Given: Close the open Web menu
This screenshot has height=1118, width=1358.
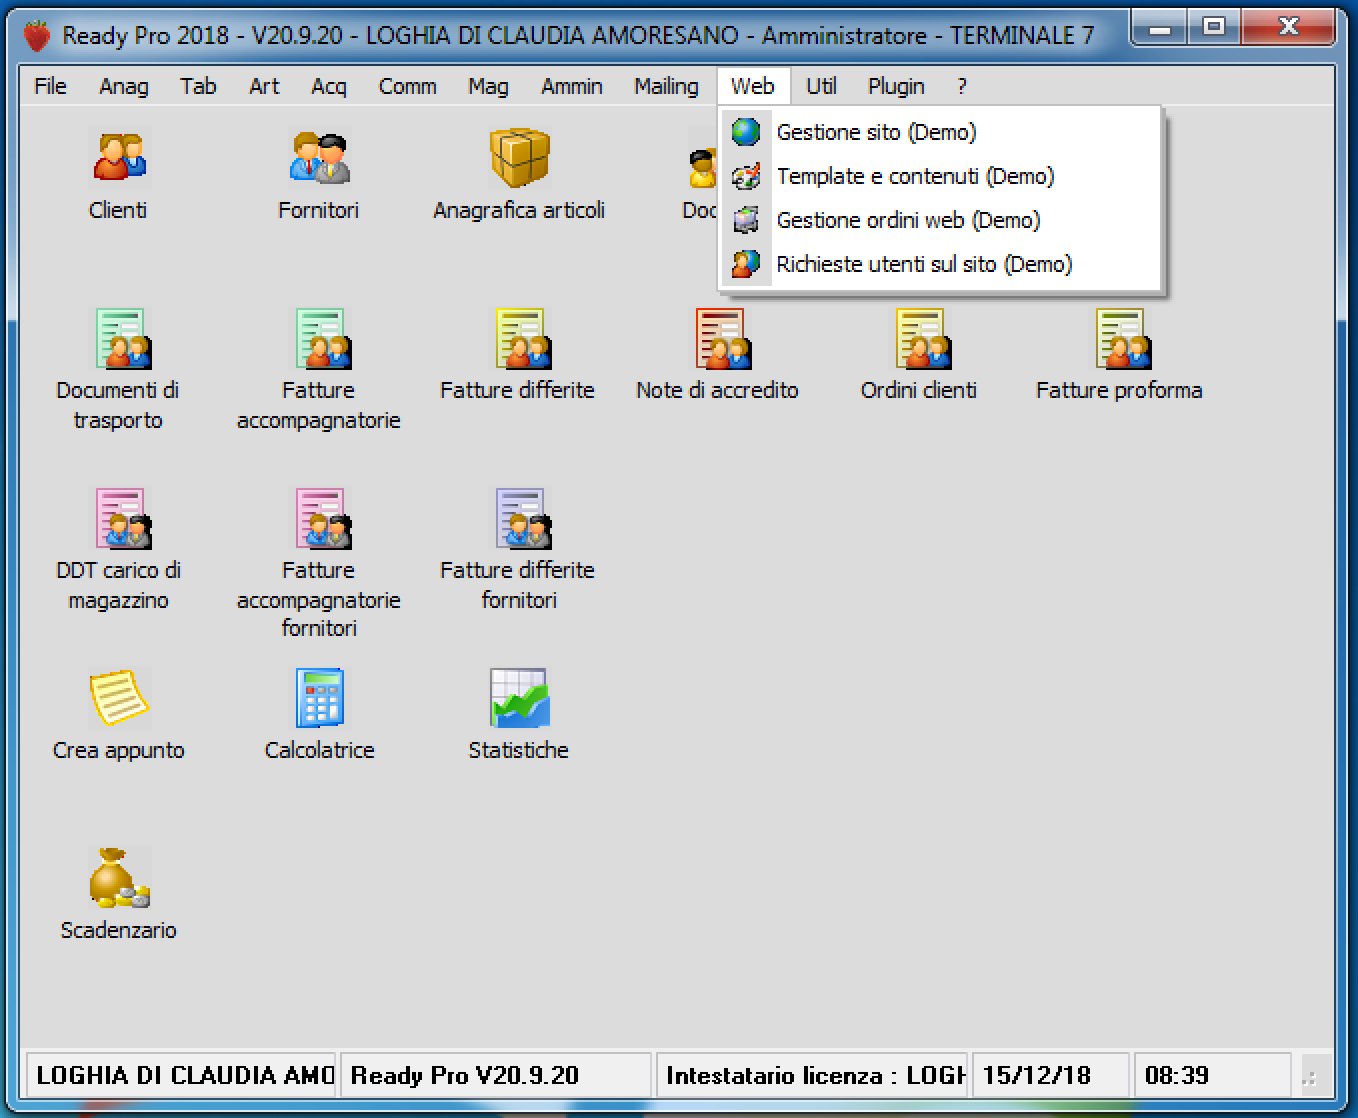Looking at the screenshot, I should (753, 86).
